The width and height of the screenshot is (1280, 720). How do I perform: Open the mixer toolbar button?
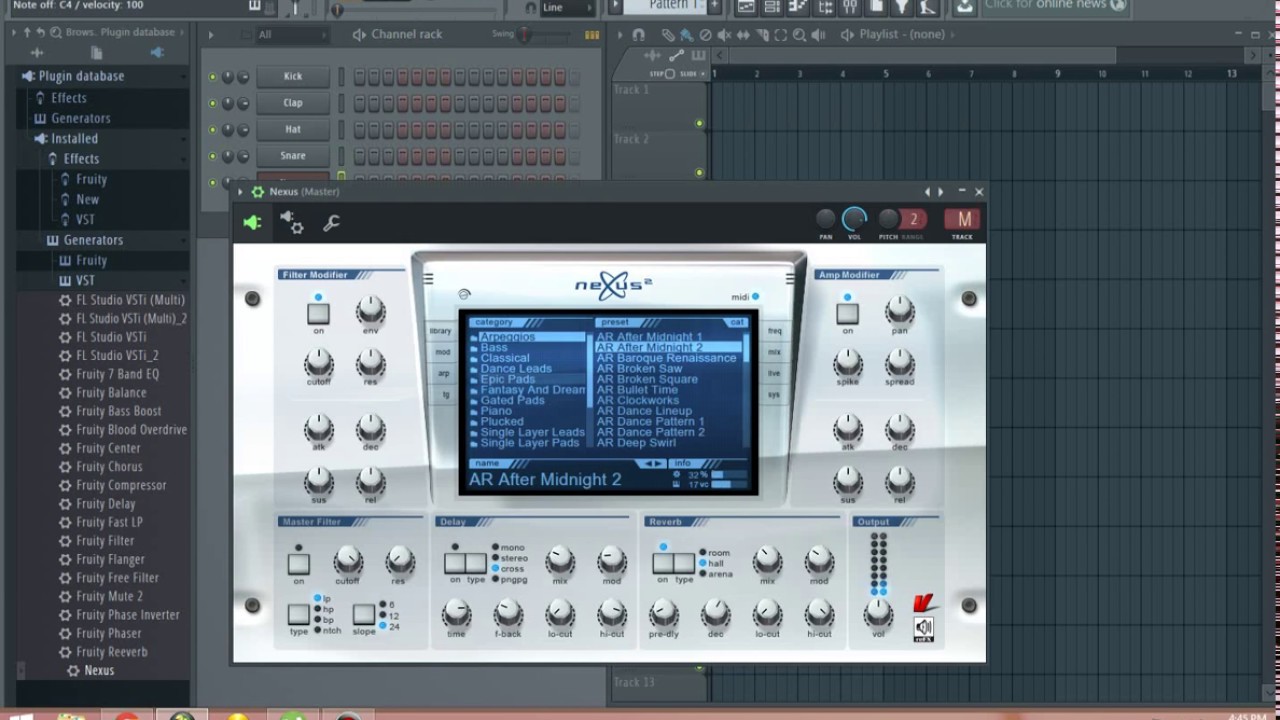click(x=850, y=6)
